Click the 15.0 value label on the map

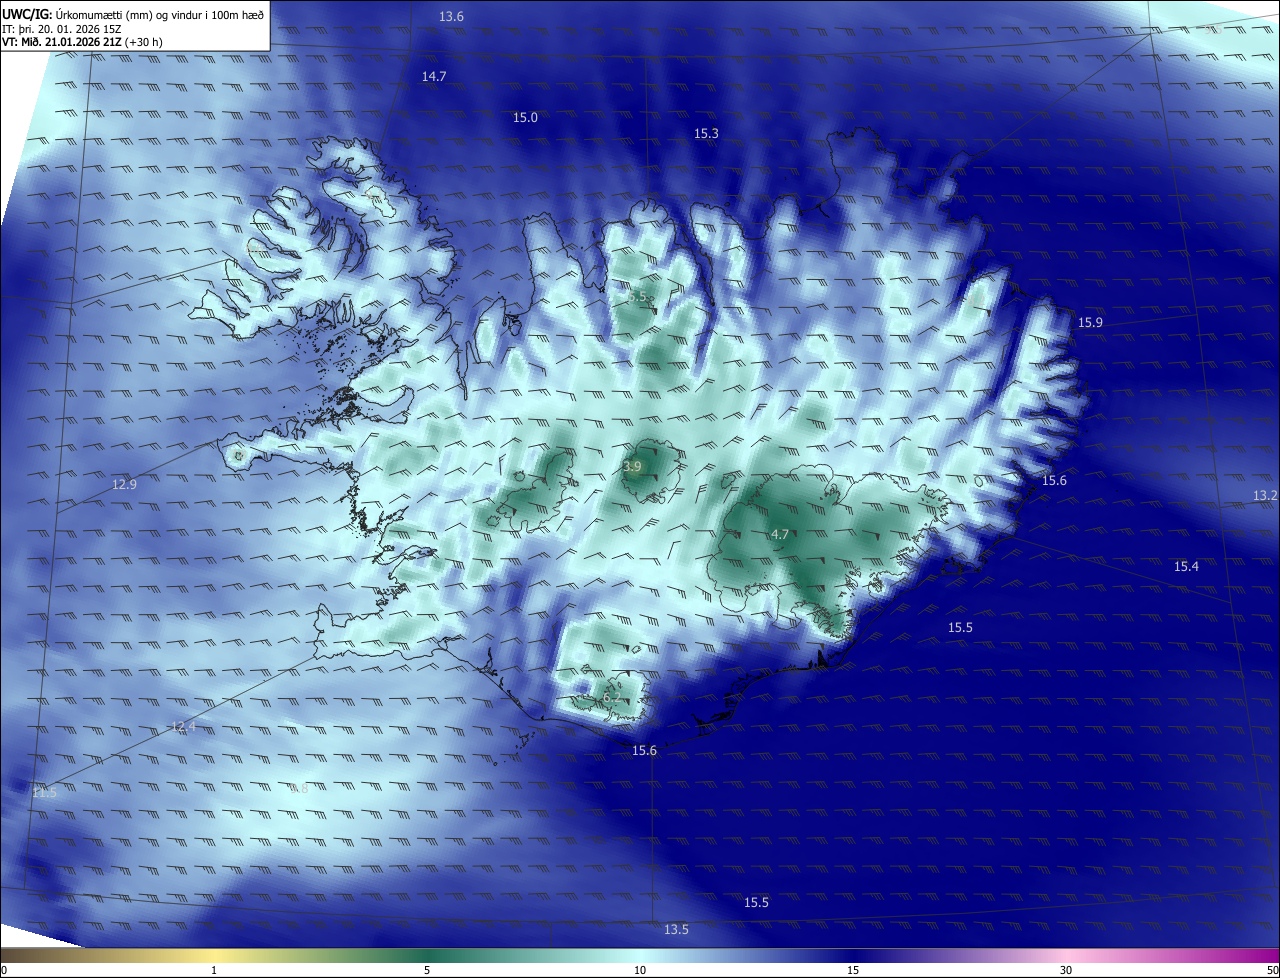point(525,118)
